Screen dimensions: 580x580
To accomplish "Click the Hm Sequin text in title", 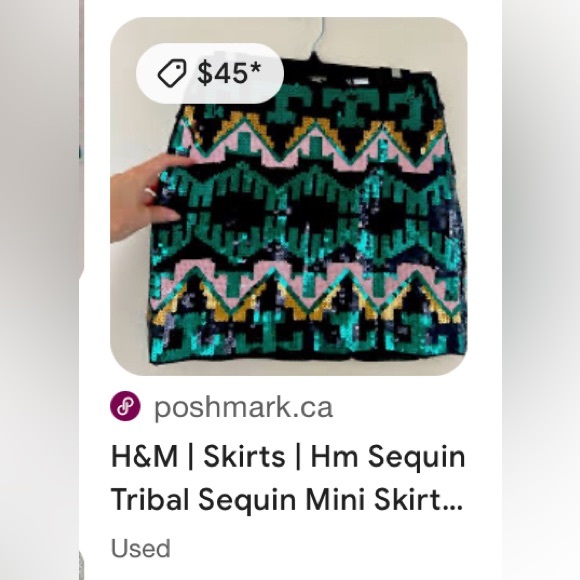I will click(388, 458).
